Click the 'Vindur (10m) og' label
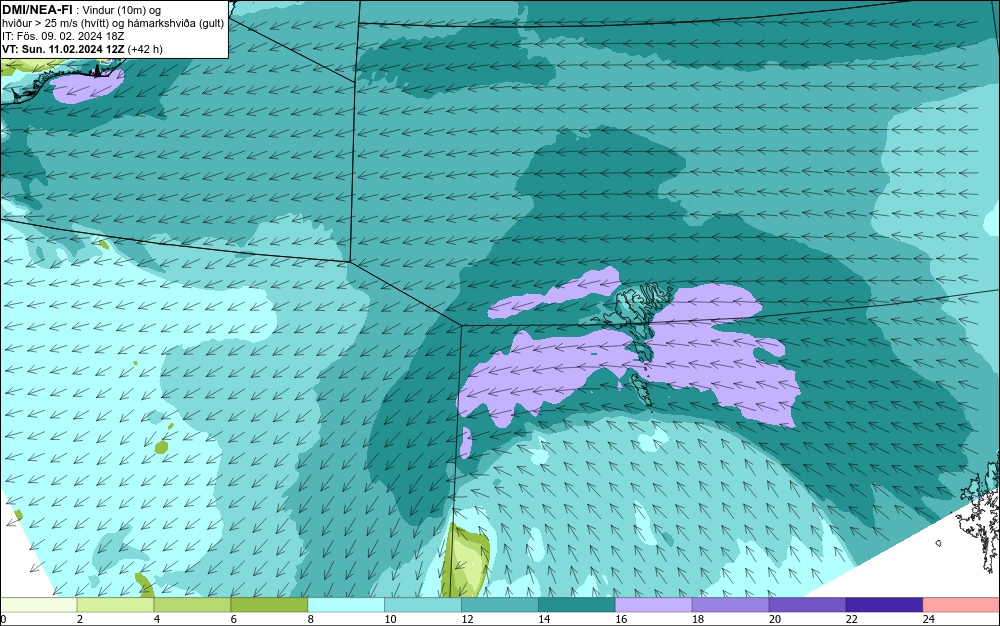 click(122, 10)
